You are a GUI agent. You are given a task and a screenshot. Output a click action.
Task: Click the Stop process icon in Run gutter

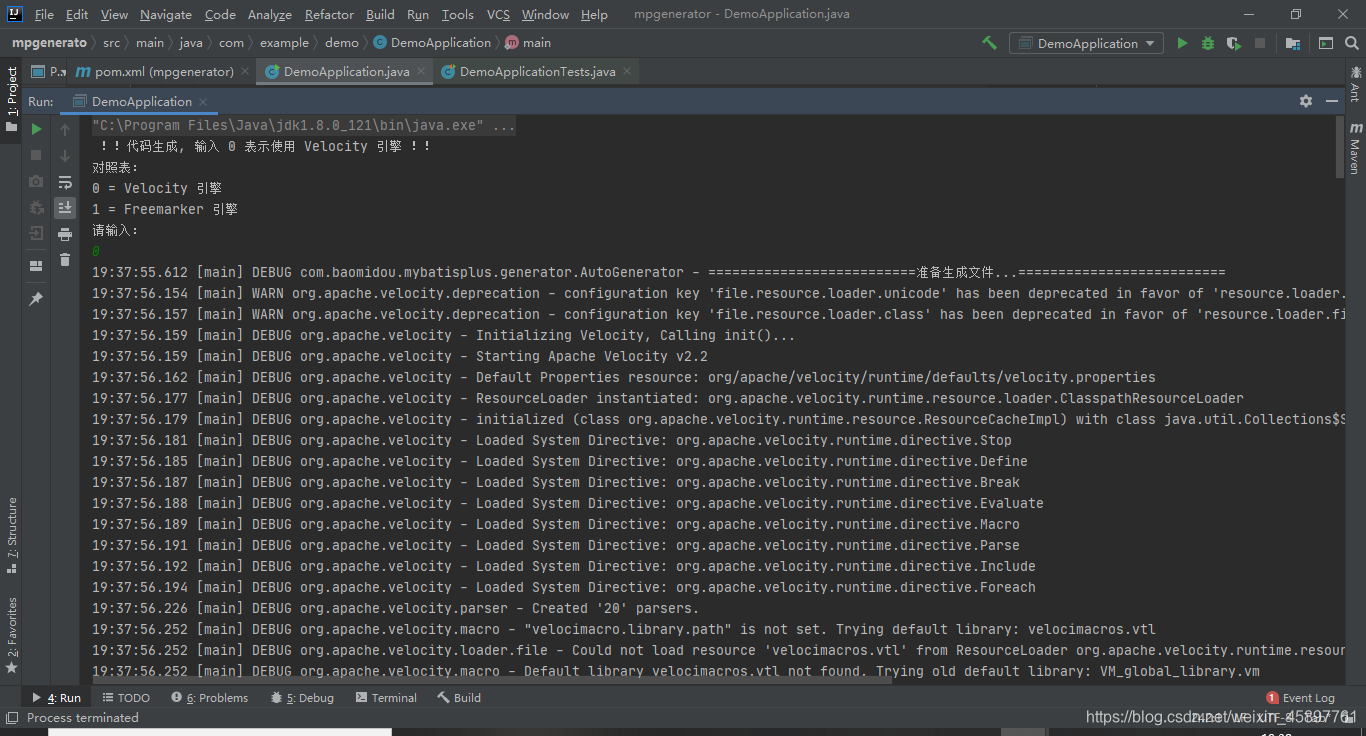click(36, 155)
